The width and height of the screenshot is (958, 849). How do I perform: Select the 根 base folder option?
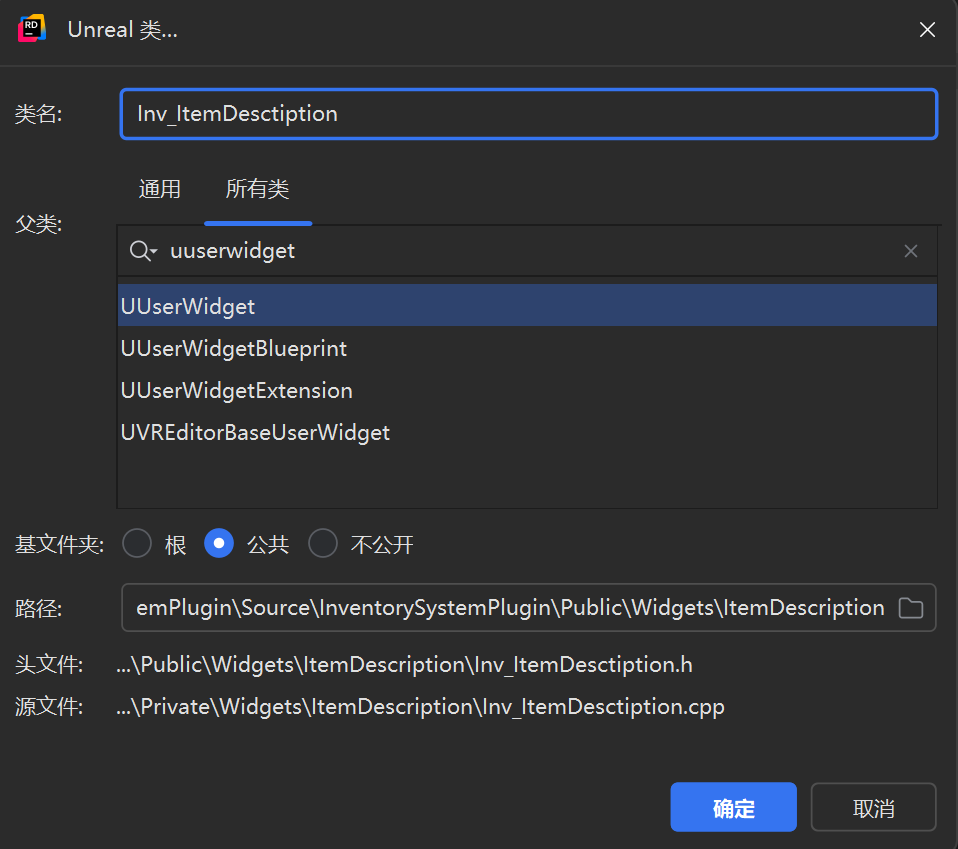click(137, 544)
